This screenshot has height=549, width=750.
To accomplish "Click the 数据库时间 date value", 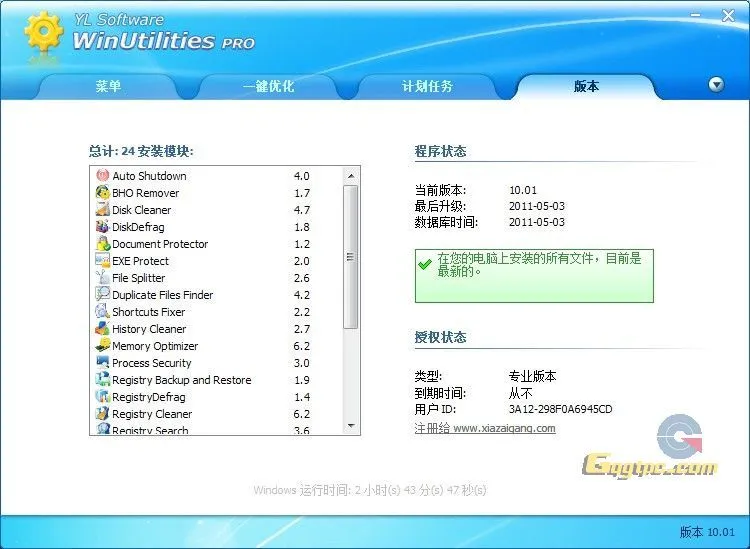I will click(x=537, y=222).
